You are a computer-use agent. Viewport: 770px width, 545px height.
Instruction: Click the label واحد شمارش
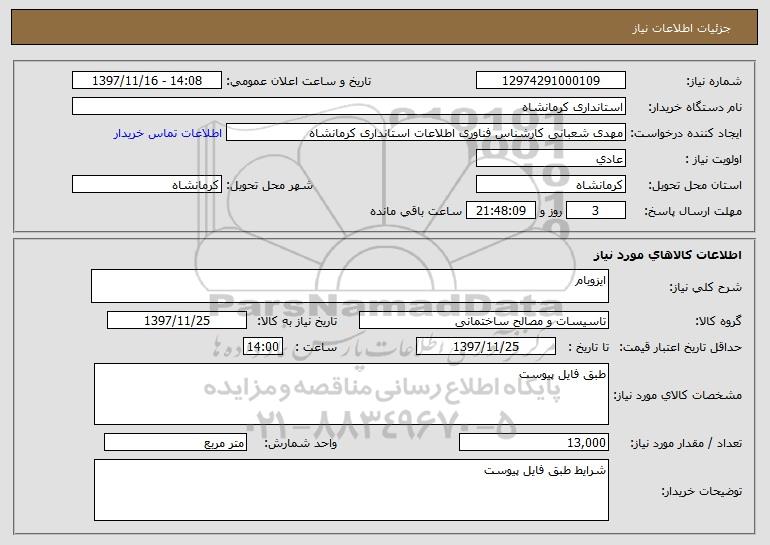pyautogui.click(x=301, y=444)
